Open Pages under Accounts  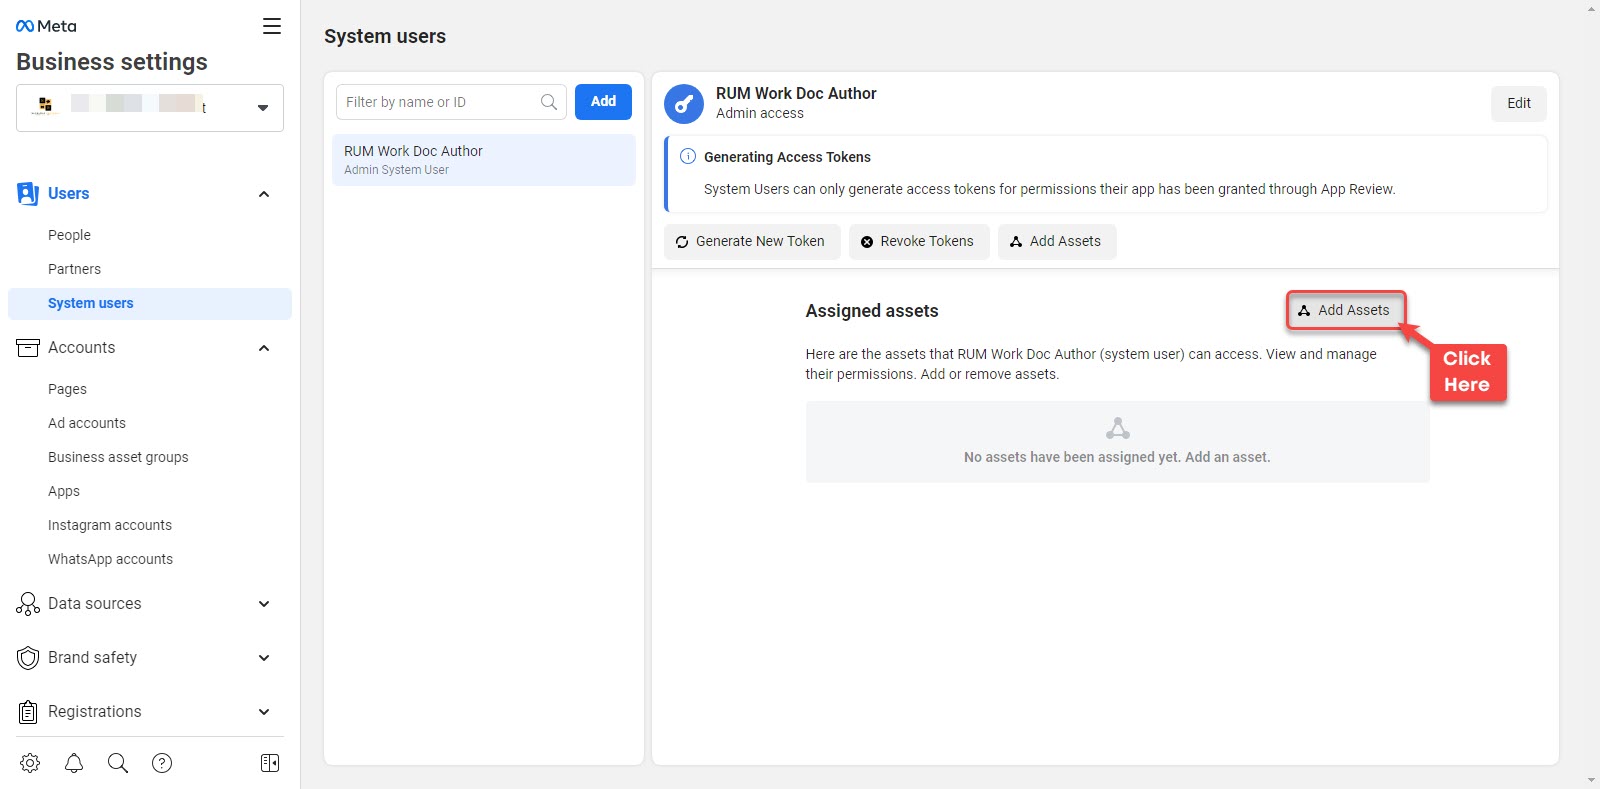tap(67, 389)
